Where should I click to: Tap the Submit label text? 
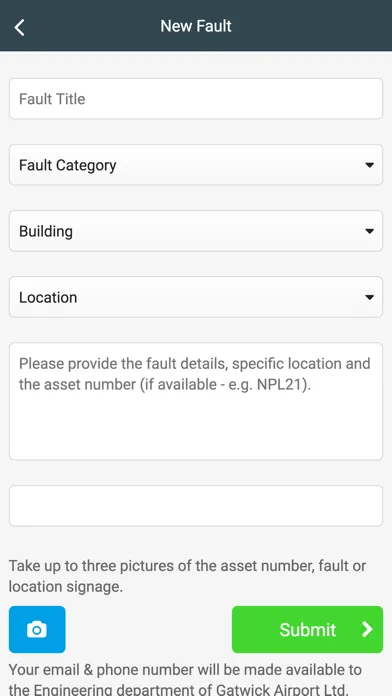point(307,629)
